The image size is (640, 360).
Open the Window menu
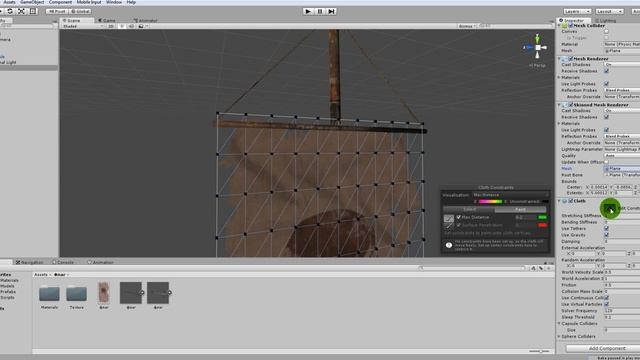tap(114, 2)
